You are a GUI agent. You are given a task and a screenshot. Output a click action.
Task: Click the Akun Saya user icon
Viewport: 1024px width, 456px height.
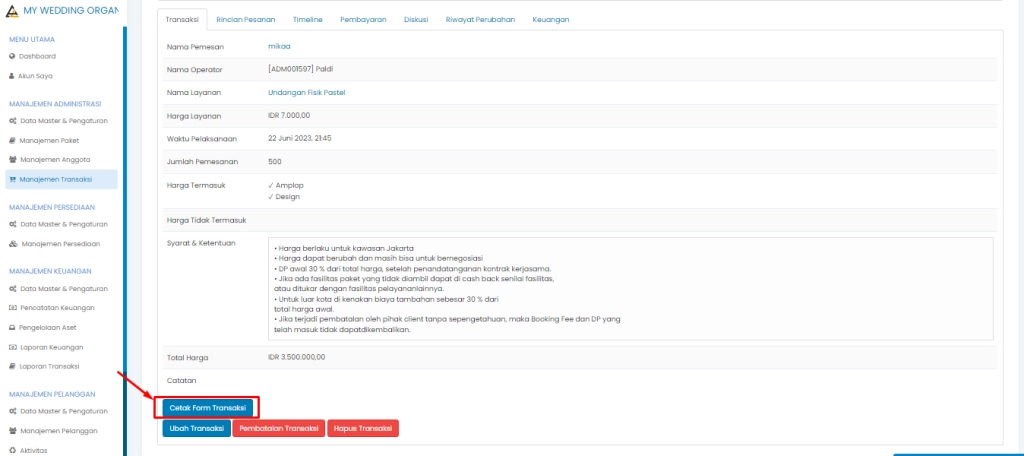coord(12,75)
